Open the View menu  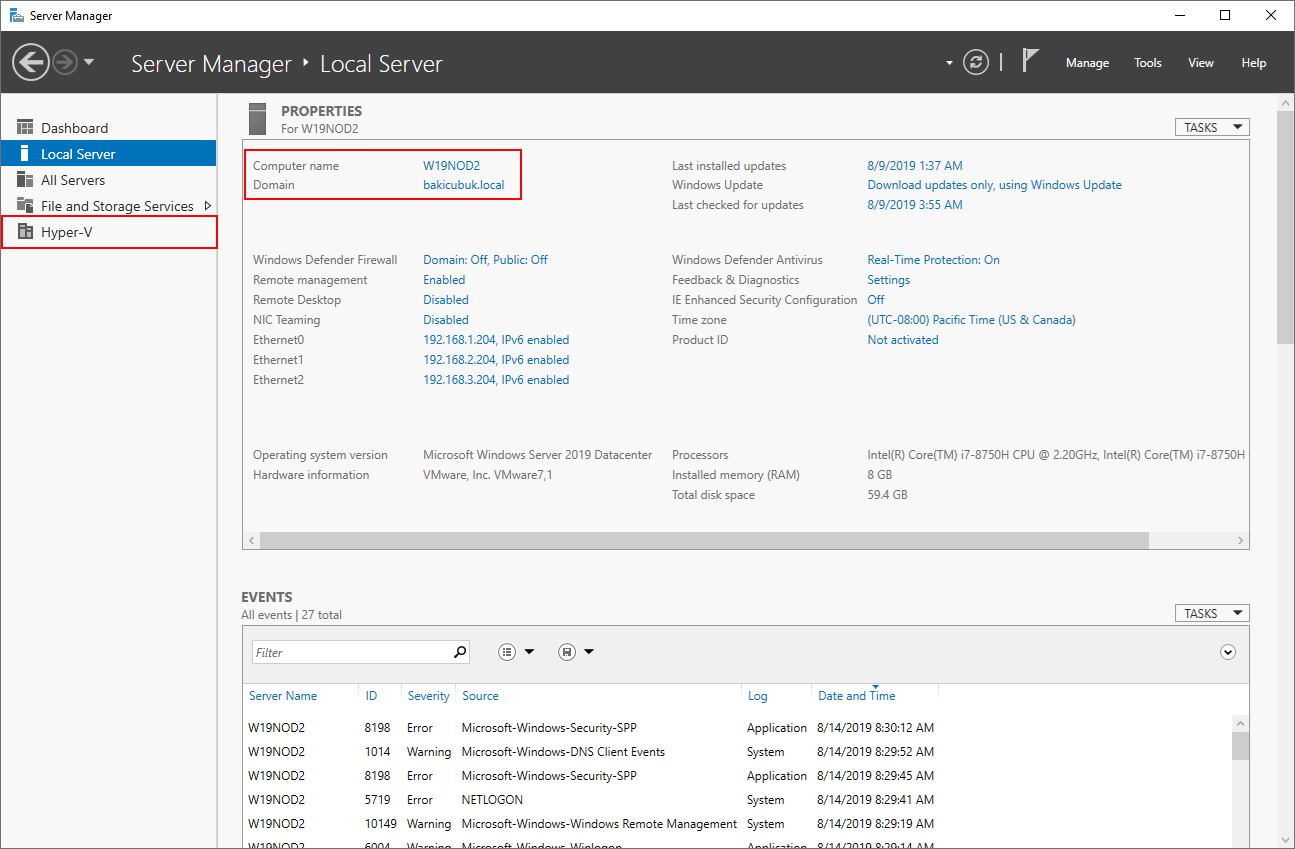click(1201, 62)
